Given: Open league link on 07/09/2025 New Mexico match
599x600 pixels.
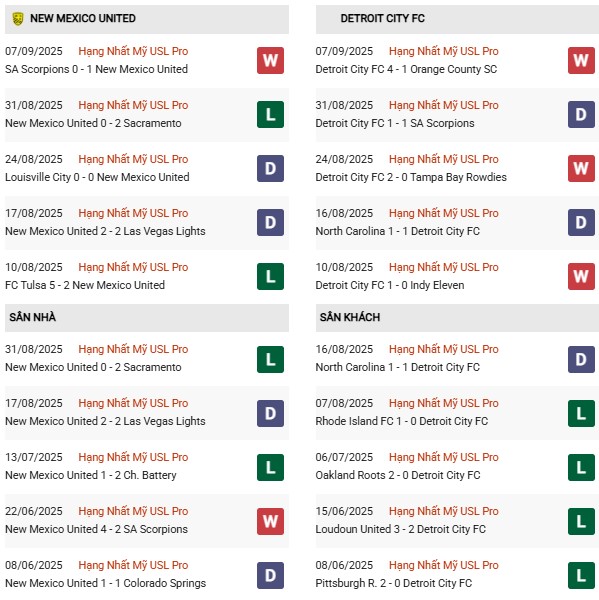Looking at the screenshot, I should (x=133, y=51).
